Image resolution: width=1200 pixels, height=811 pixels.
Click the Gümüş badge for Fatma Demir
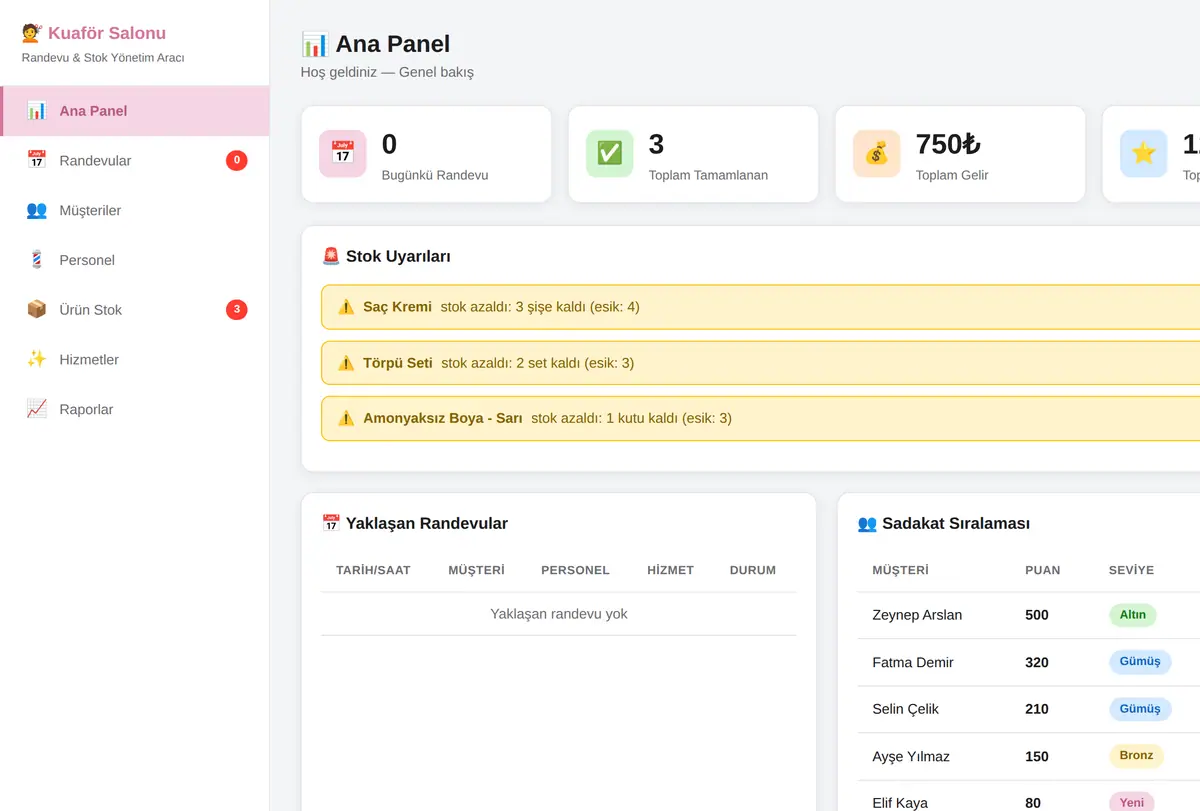pos(1140,662)
